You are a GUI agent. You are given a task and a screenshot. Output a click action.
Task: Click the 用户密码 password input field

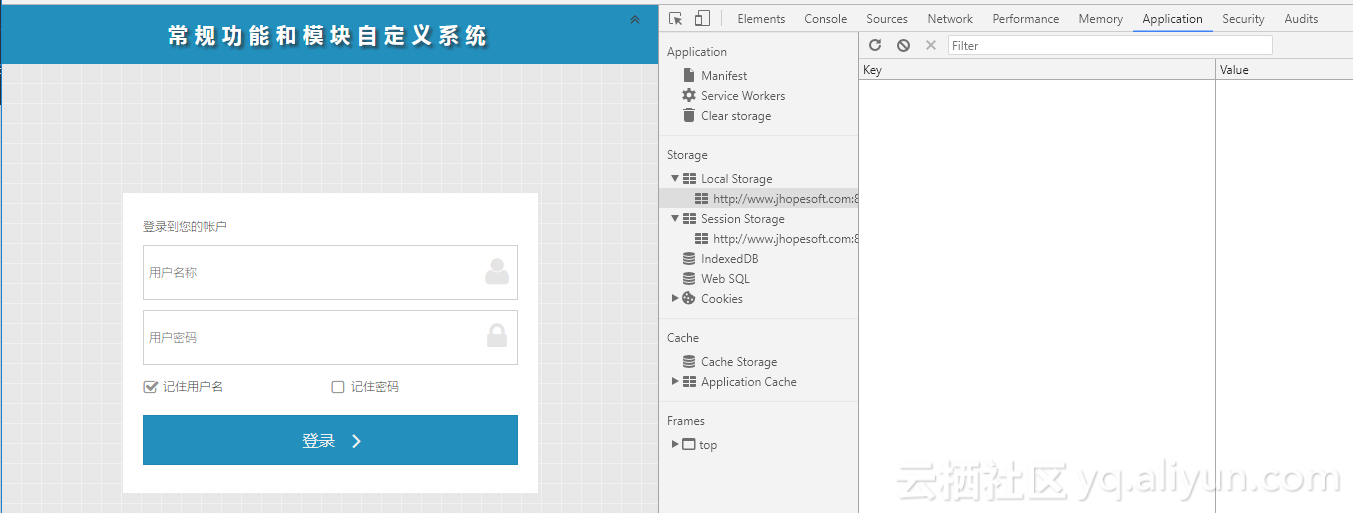coord(330,337)
